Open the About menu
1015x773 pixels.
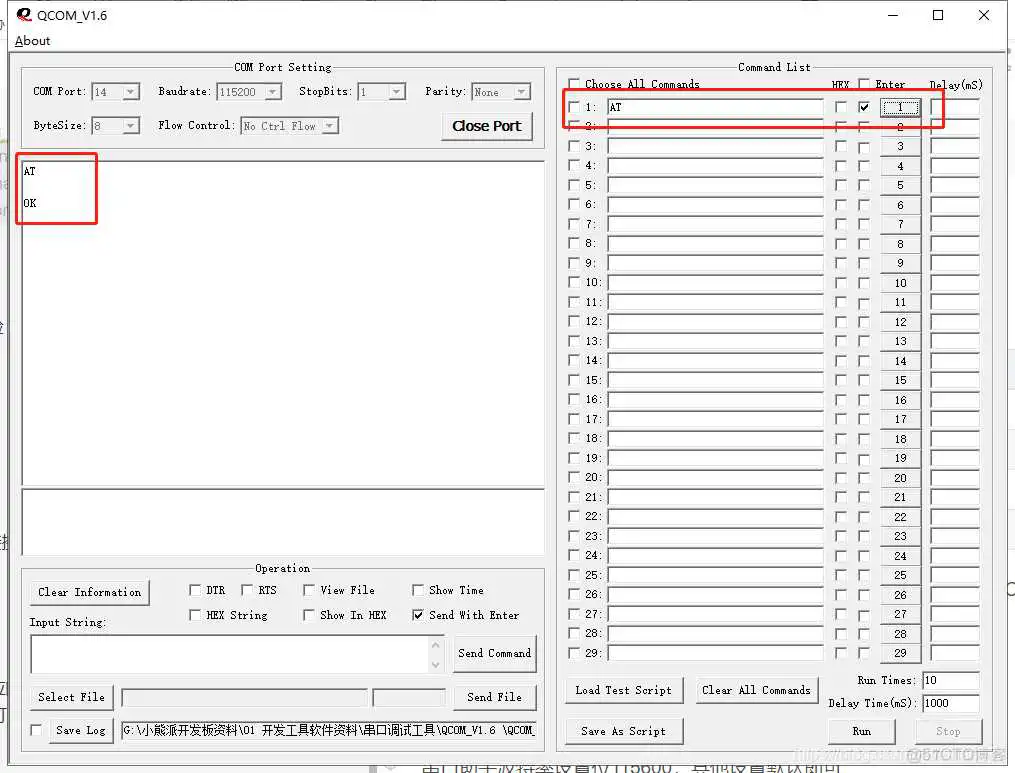32,41
